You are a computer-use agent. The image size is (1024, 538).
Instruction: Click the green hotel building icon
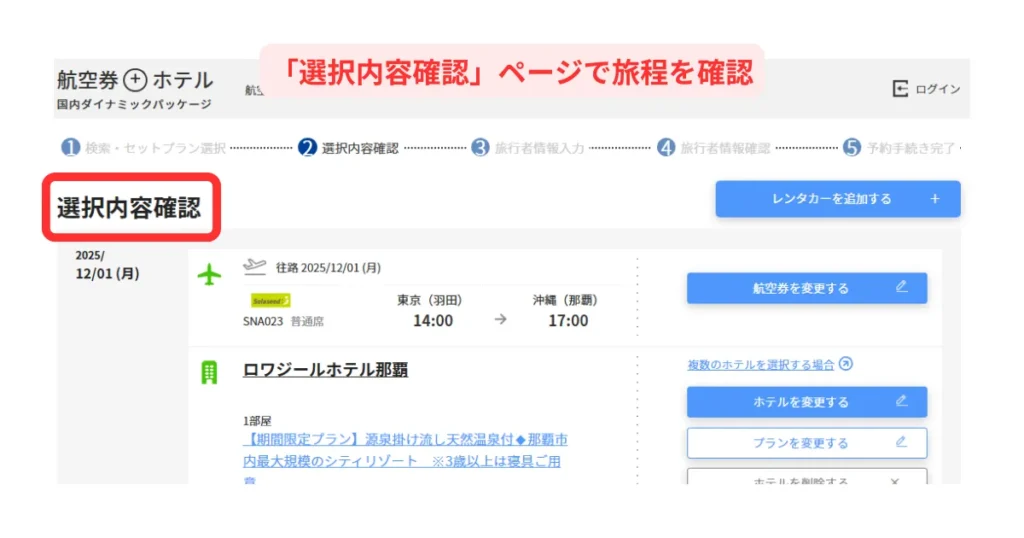[x=209, y=372]
